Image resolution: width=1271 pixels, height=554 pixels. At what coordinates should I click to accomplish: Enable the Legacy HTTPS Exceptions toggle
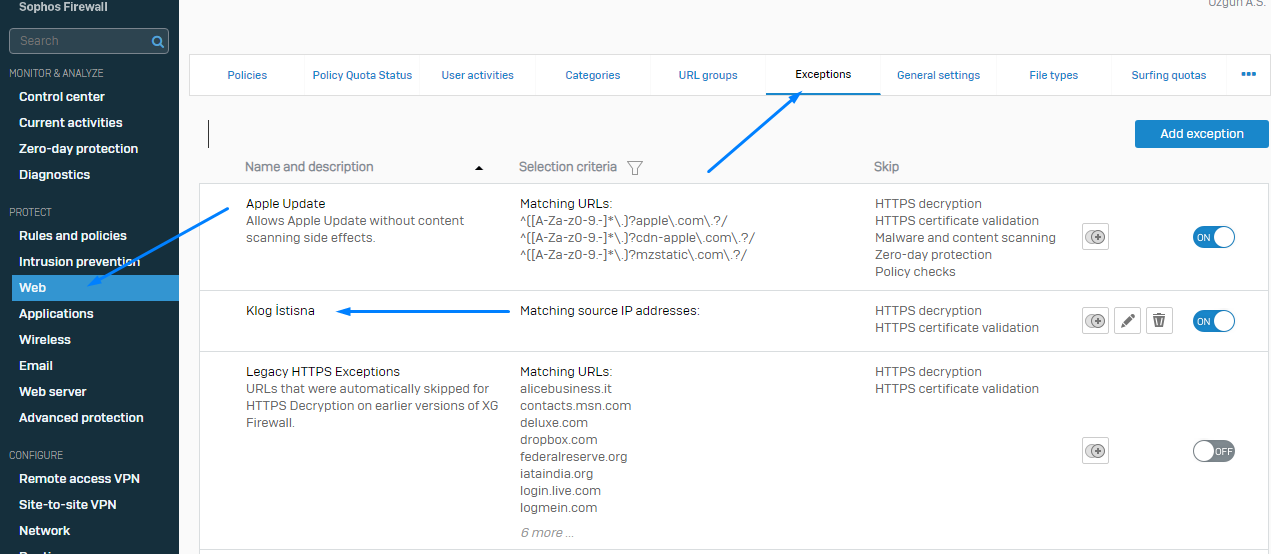tap(1214, 451)
